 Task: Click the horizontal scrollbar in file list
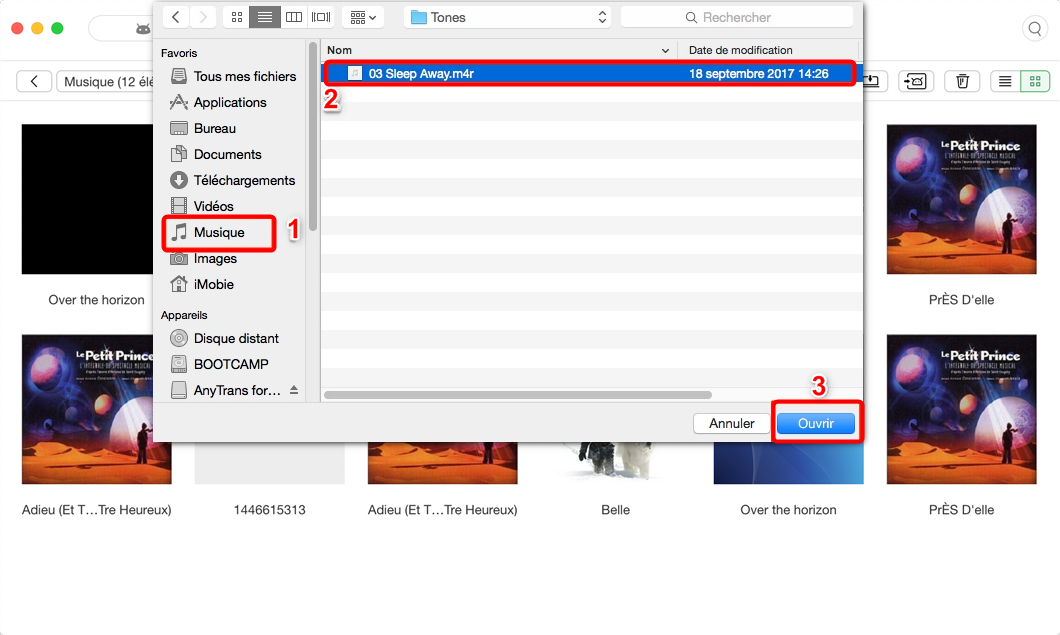518,395
